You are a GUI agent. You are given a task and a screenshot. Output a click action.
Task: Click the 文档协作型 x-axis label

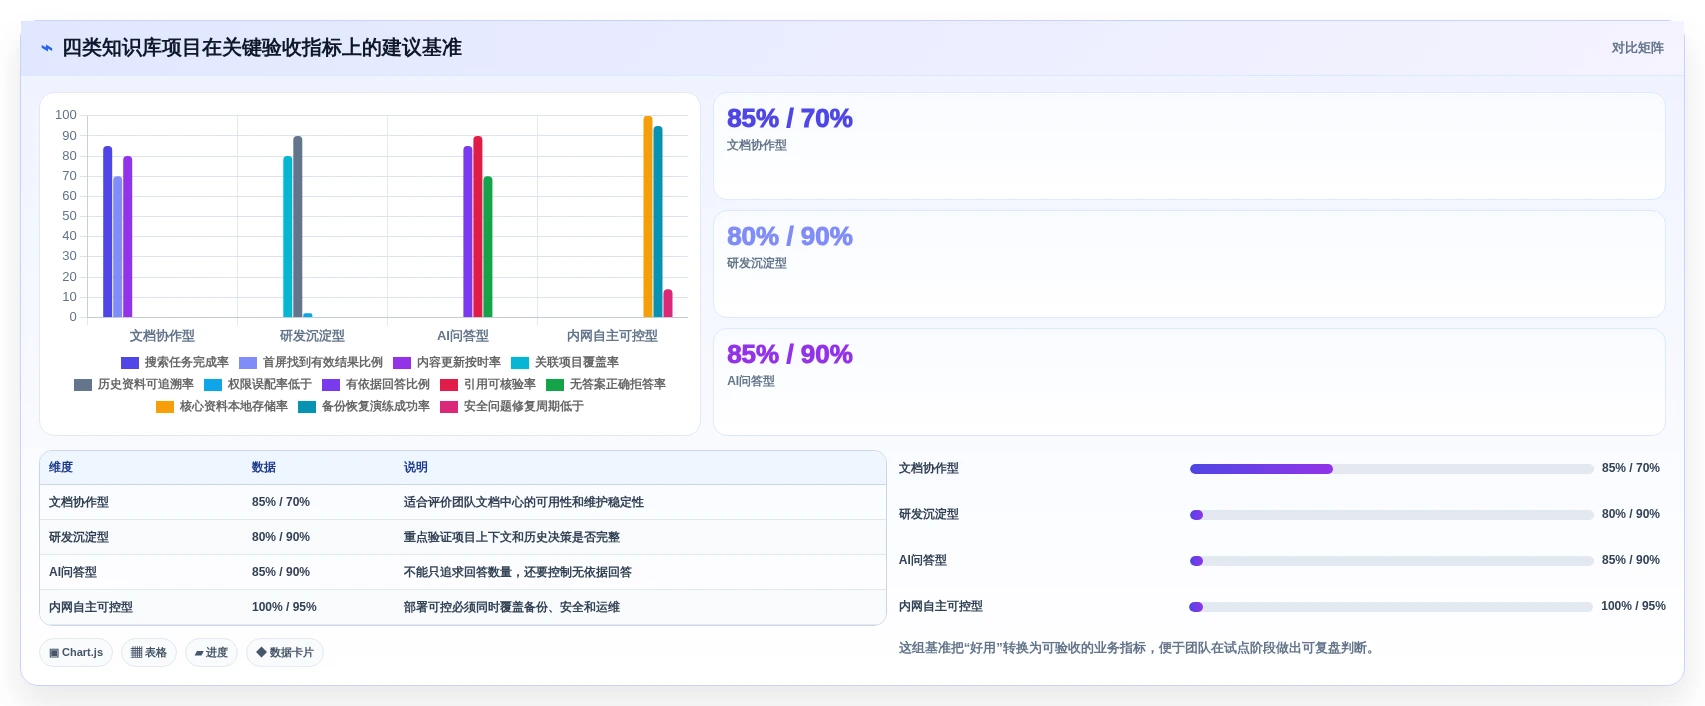(x=162, y=336)
